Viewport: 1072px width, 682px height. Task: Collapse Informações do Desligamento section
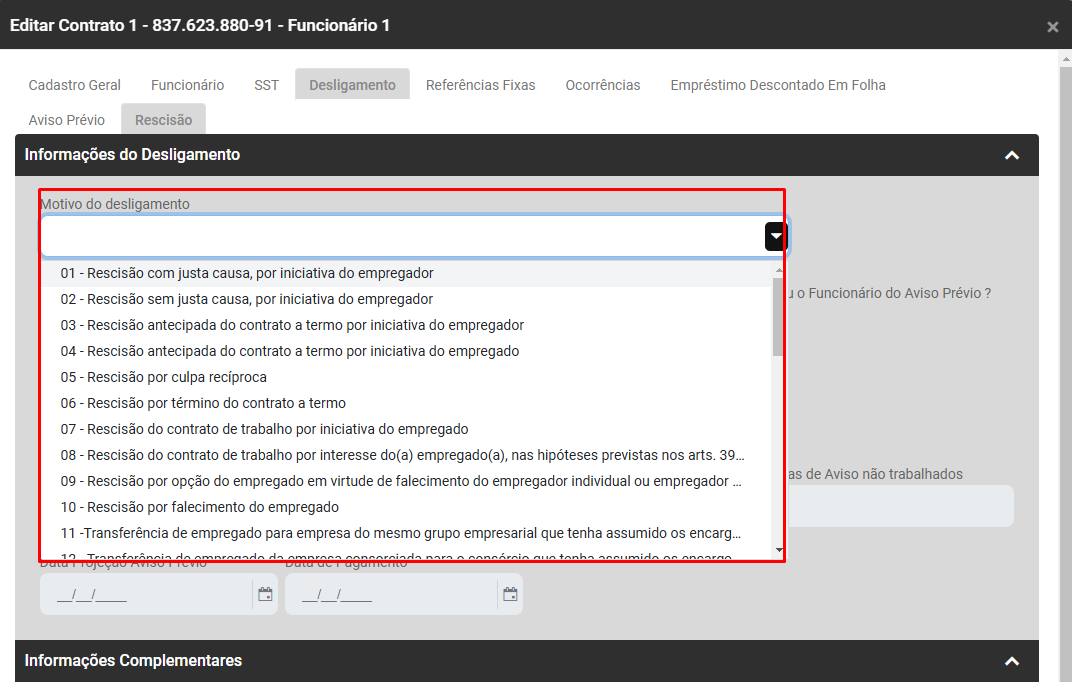1012,155
